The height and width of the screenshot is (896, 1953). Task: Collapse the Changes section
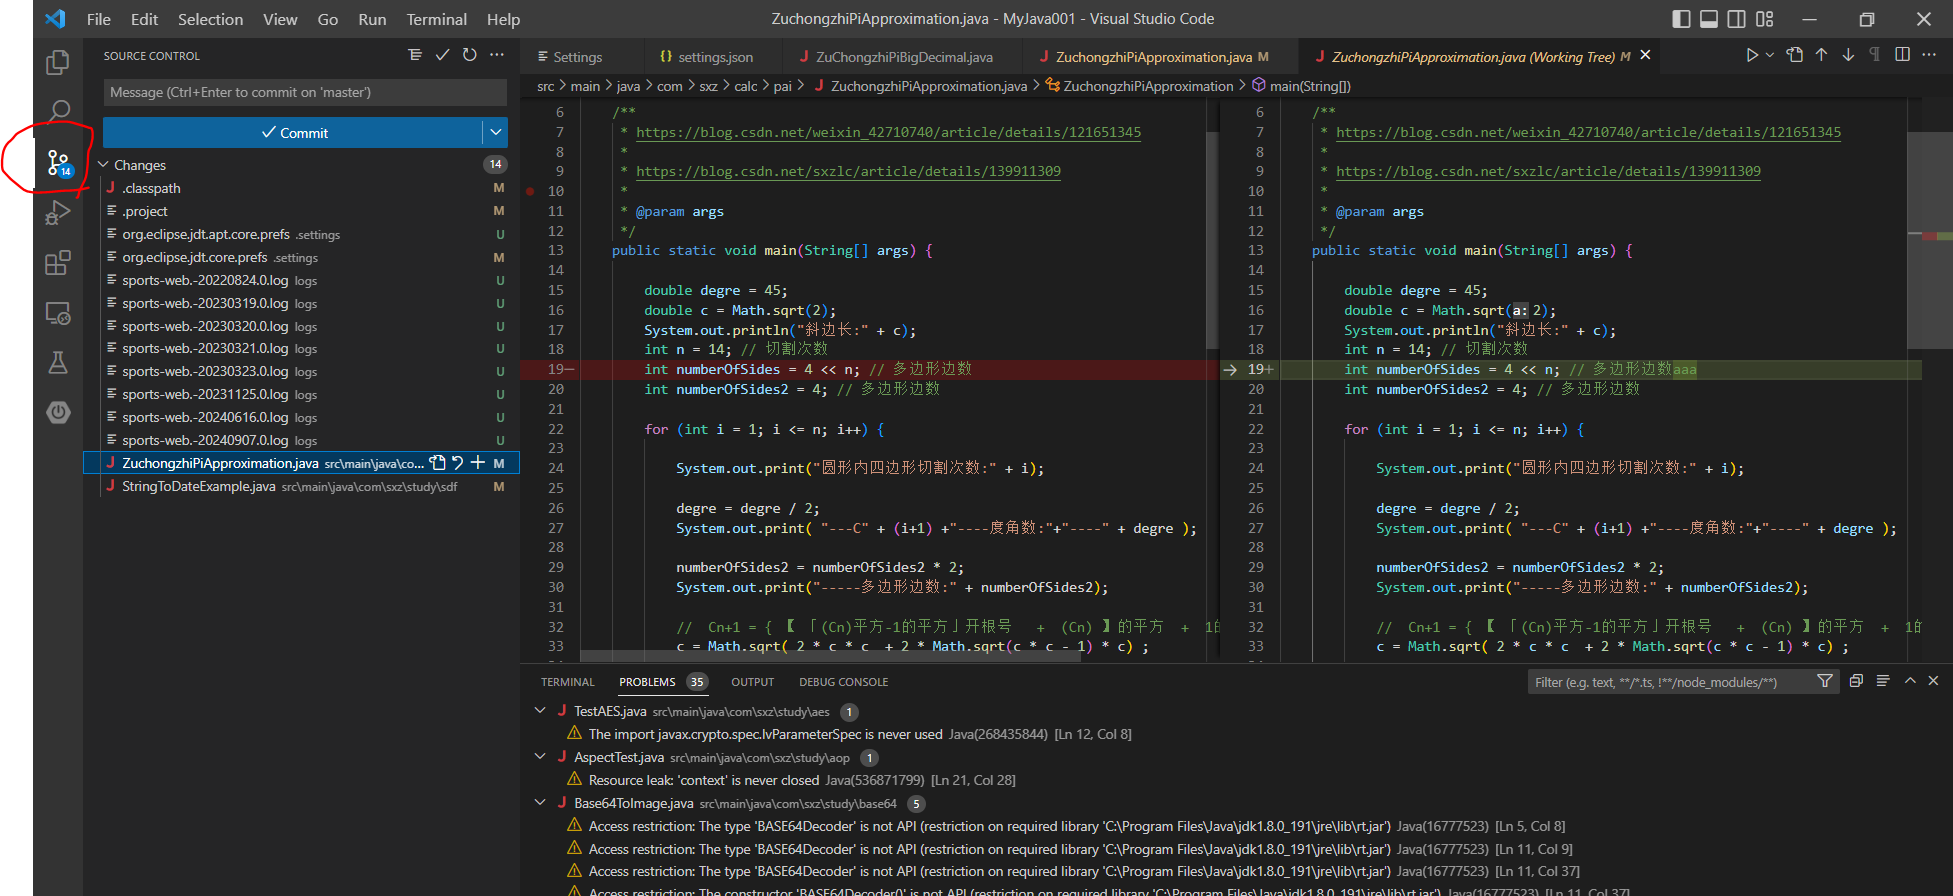pos(103,165)
